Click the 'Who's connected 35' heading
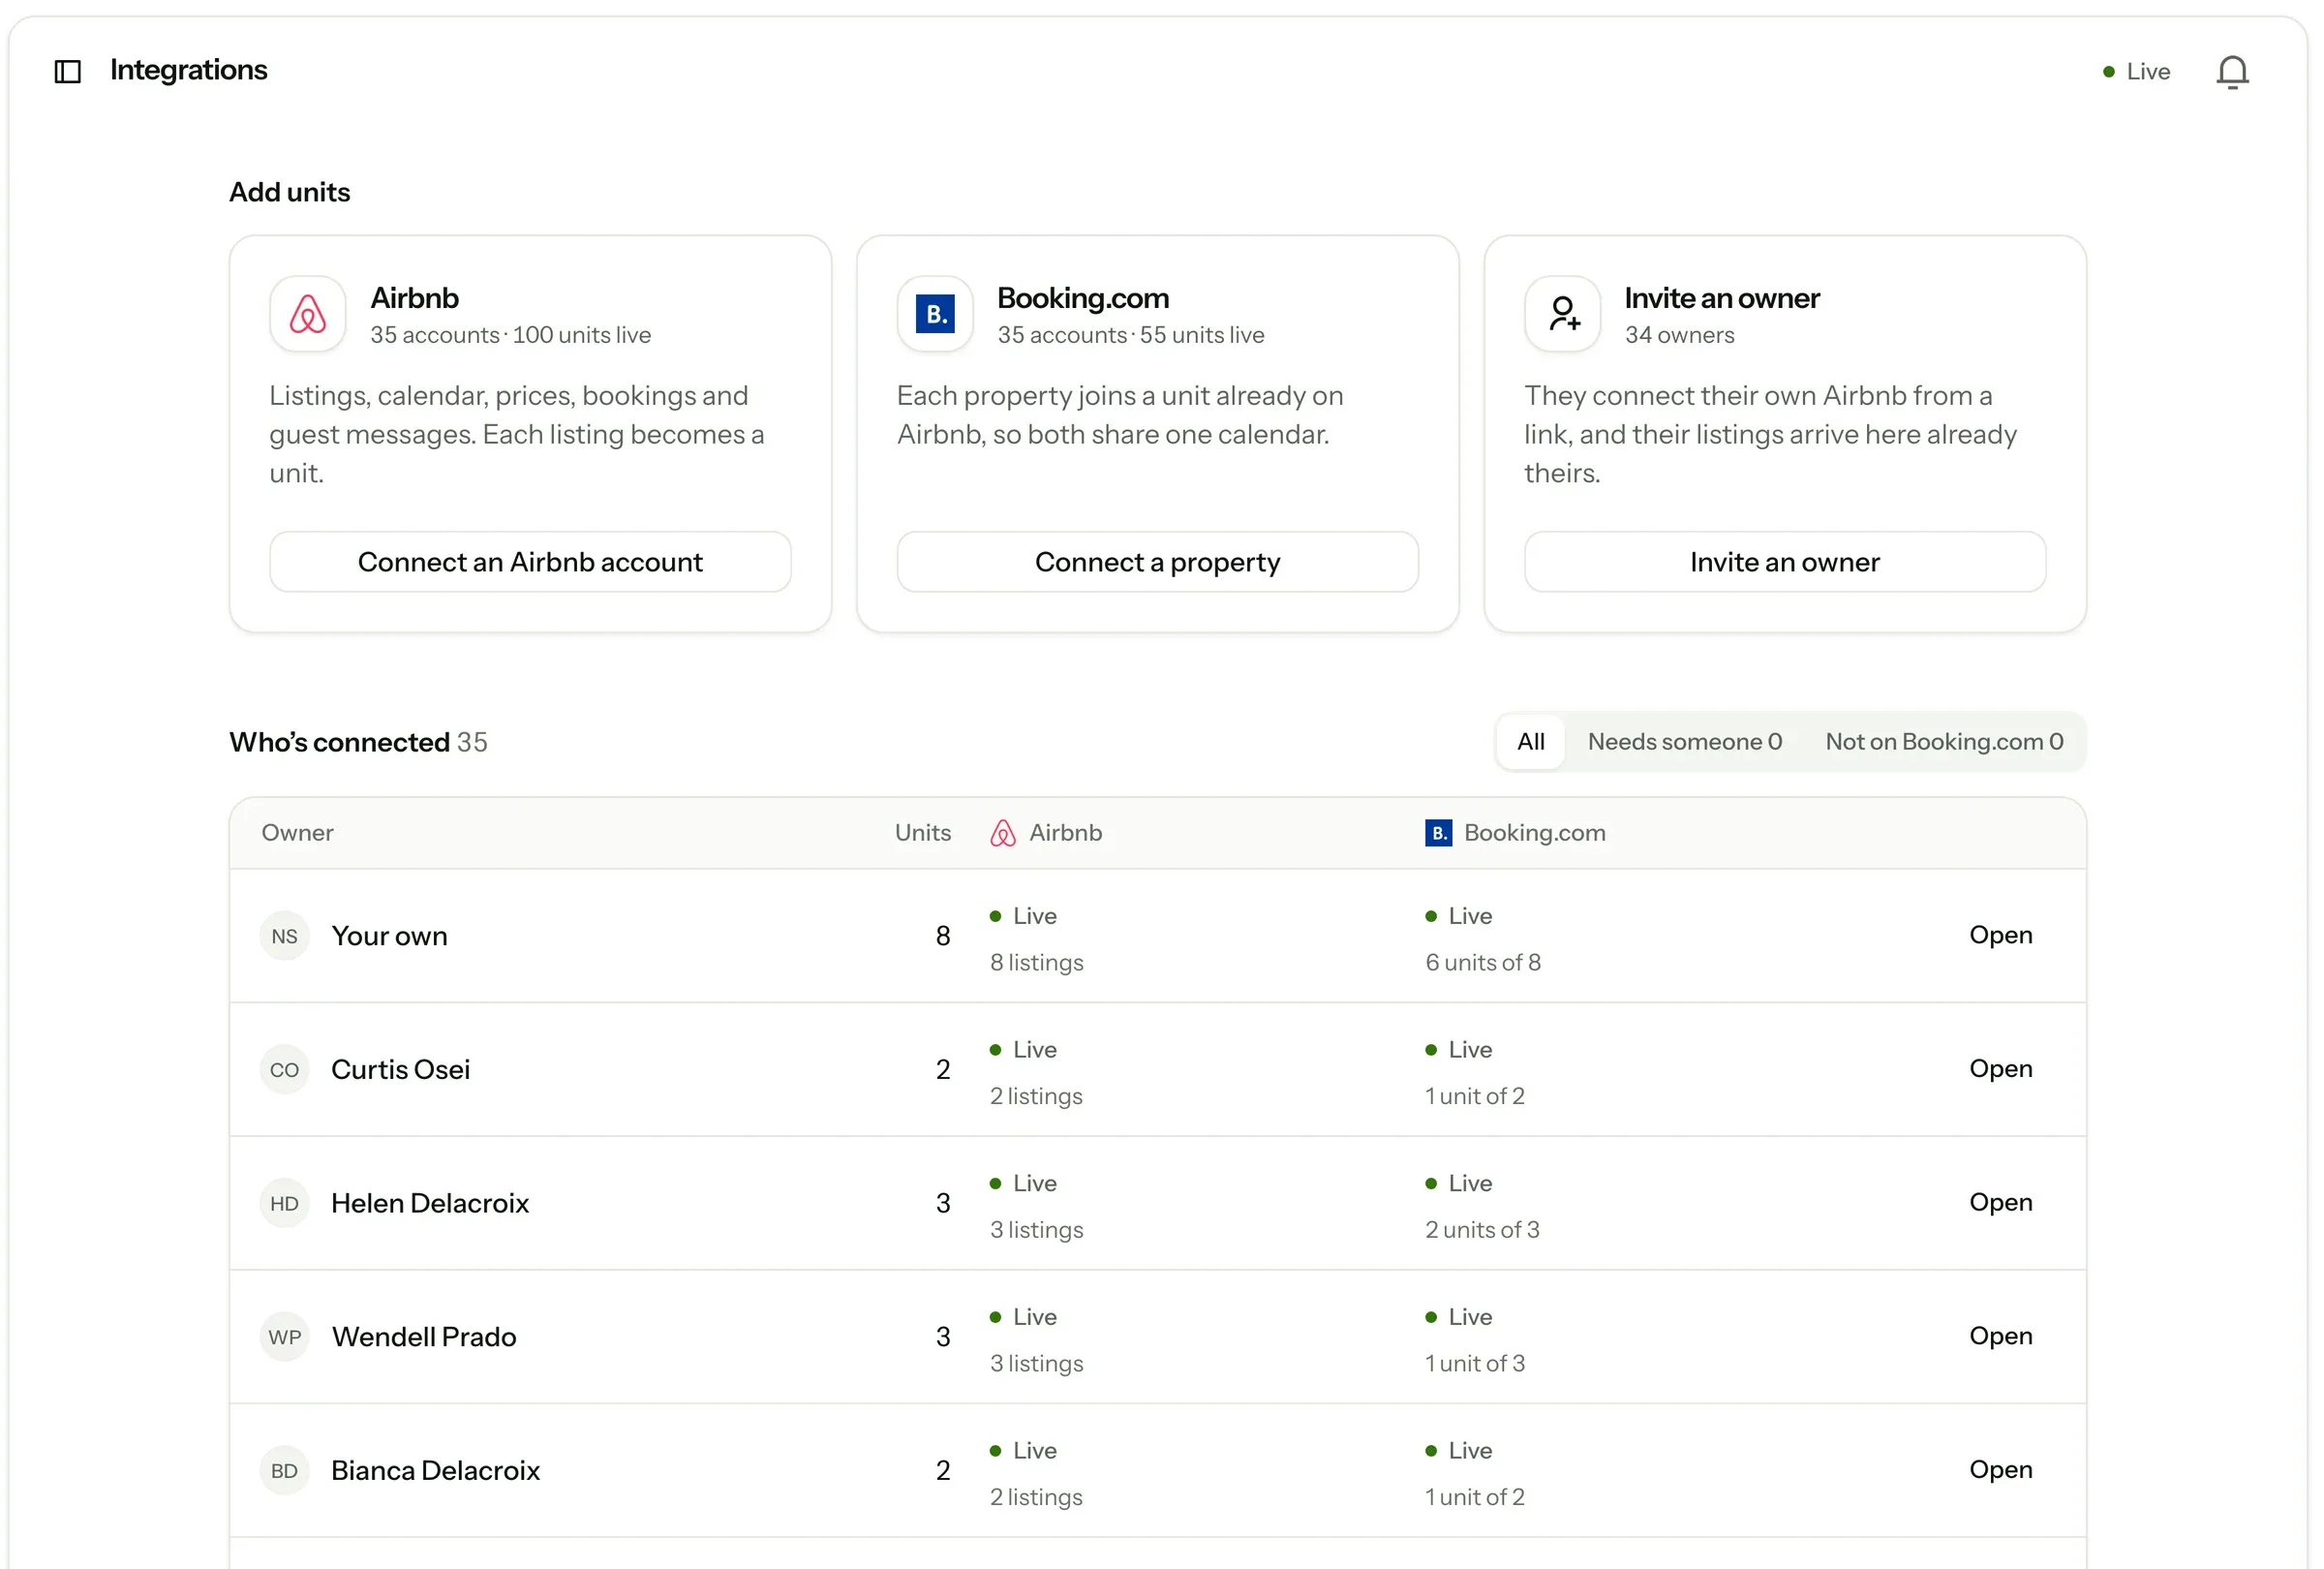 tap(358, 742)
